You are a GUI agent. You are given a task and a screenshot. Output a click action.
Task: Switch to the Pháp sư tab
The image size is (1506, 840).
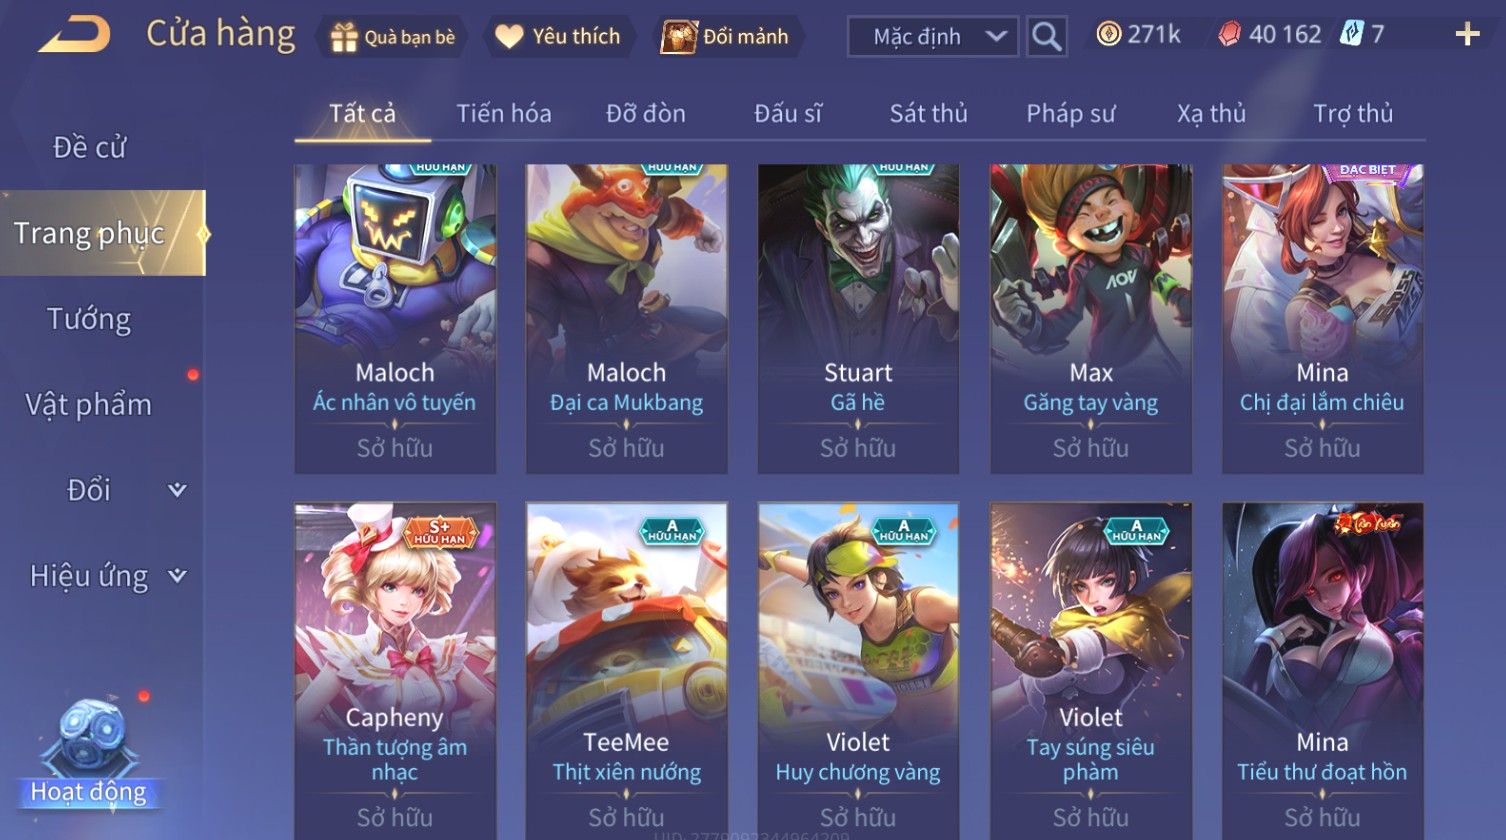tap(1070, 114)
